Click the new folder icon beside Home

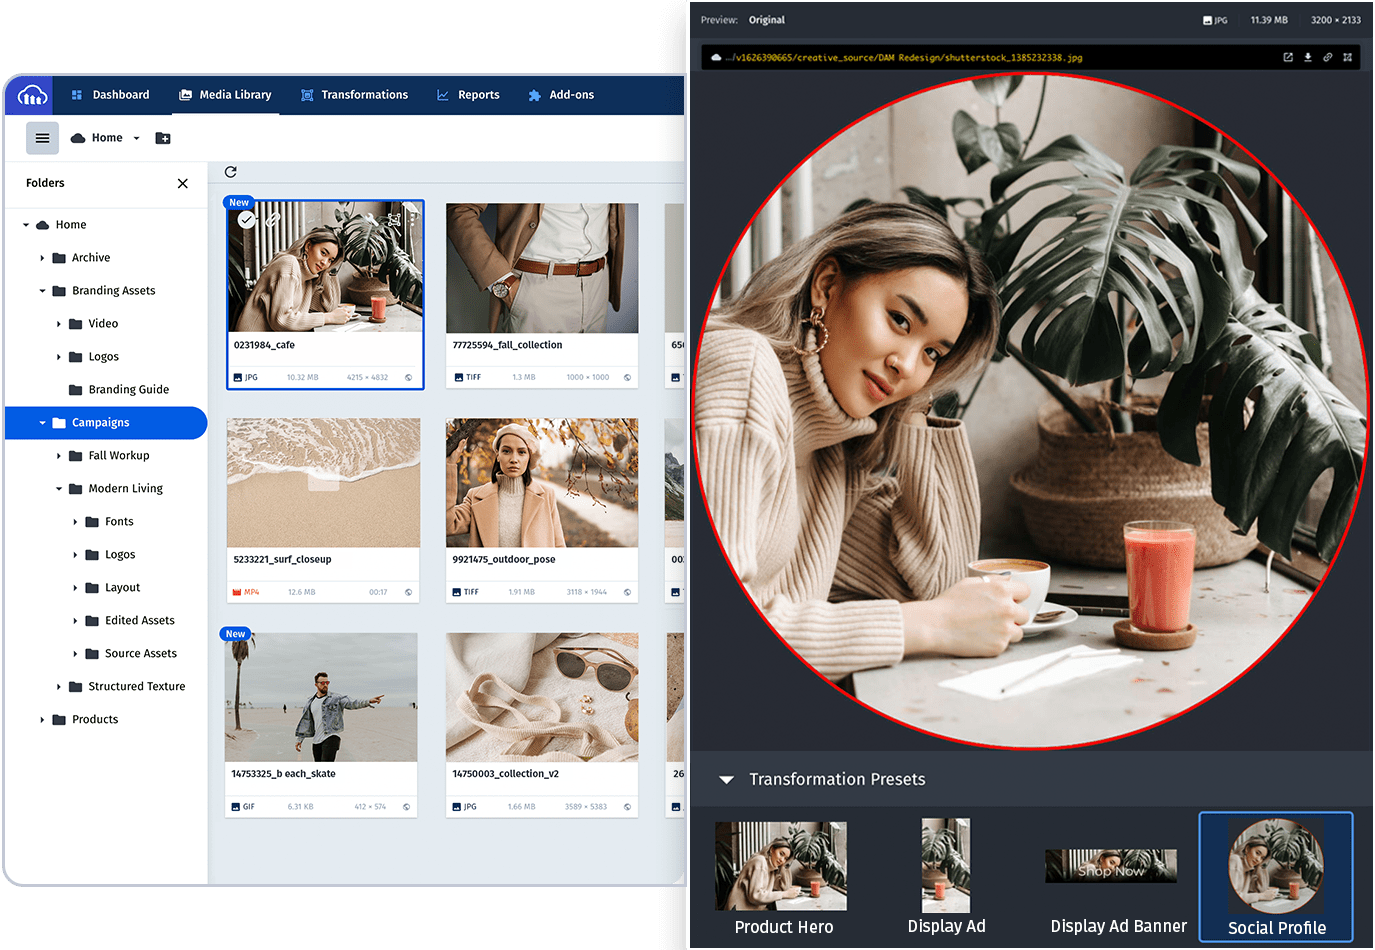pyautogui.click(x=163, y=138)
